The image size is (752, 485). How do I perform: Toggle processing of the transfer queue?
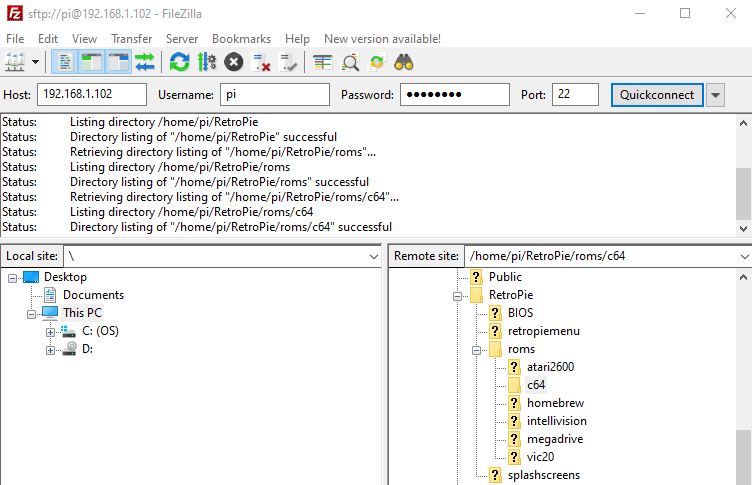click(207, 62)
